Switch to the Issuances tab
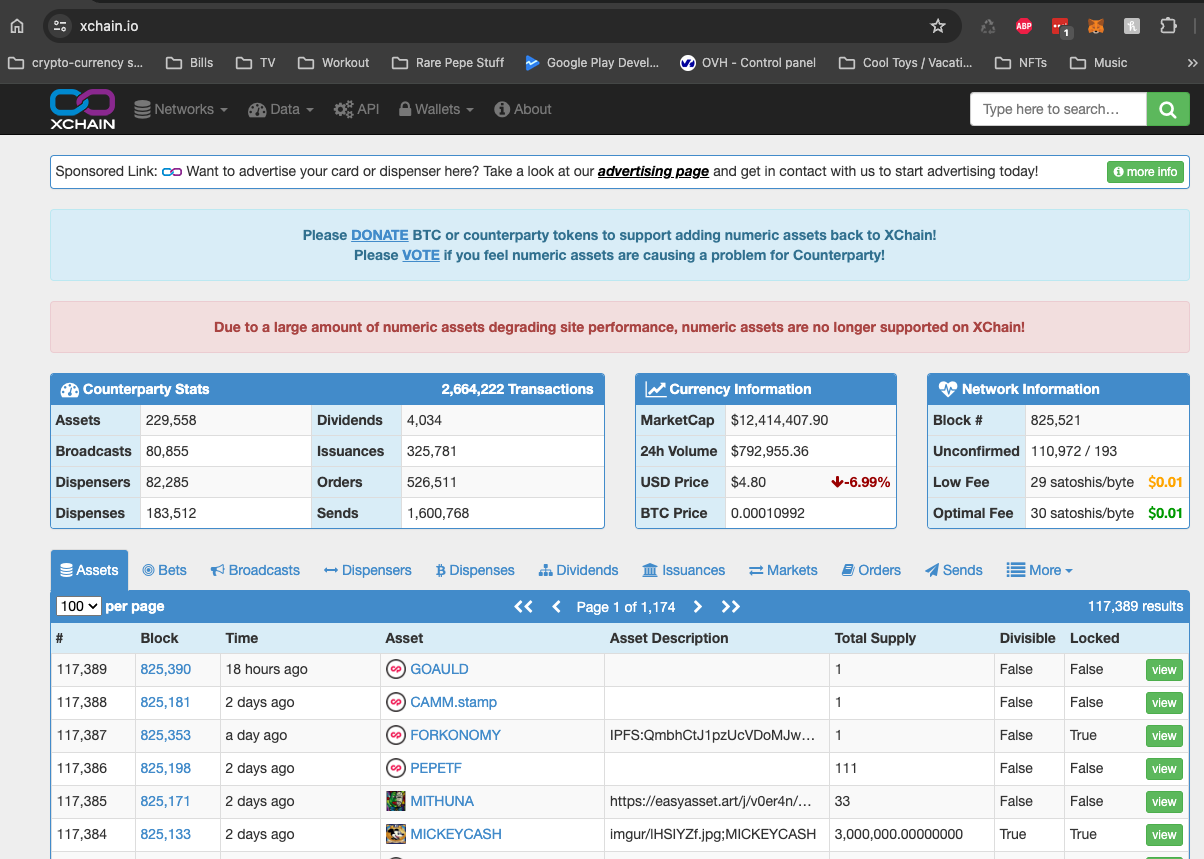 684,570
